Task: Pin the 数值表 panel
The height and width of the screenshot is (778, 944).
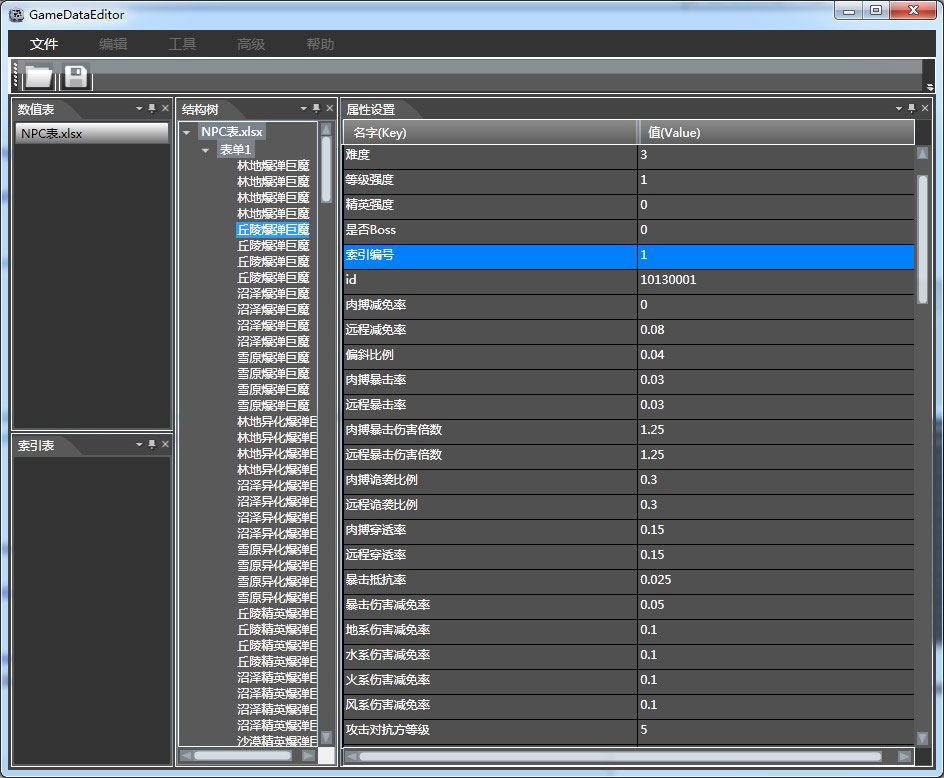Action: pos(152,108)
